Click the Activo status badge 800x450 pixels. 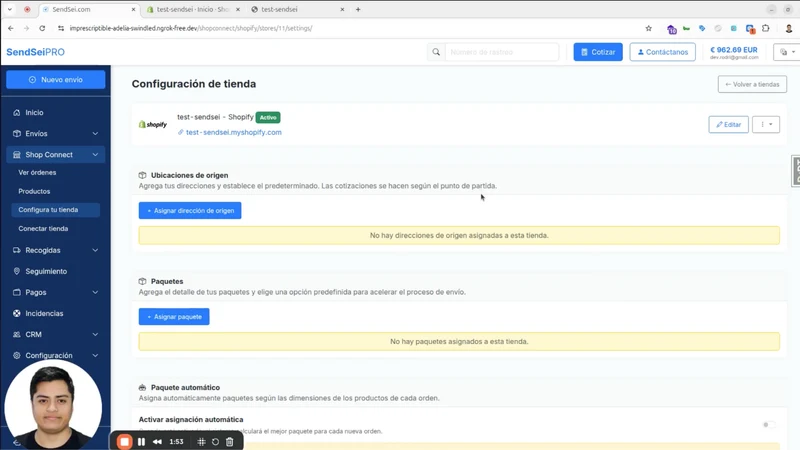tap(268, 117)
